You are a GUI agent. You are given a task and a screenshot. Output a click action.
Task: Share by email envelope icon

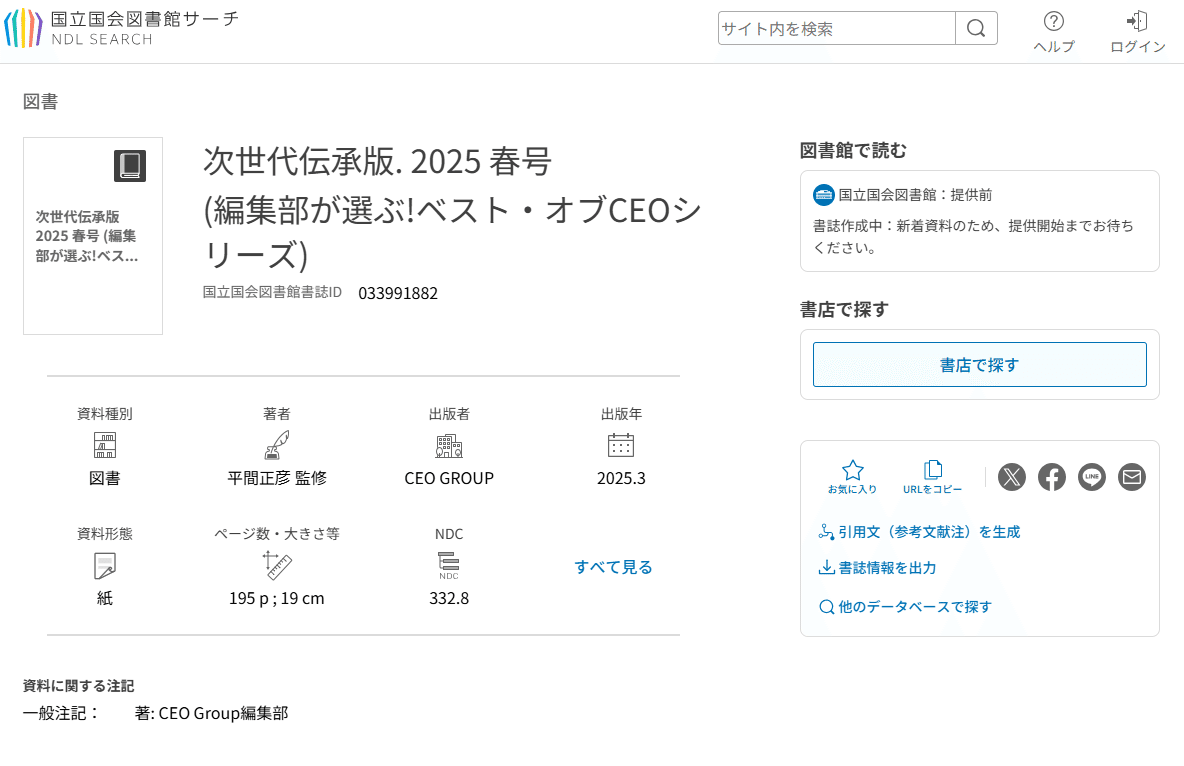[x=1132, y=477]
